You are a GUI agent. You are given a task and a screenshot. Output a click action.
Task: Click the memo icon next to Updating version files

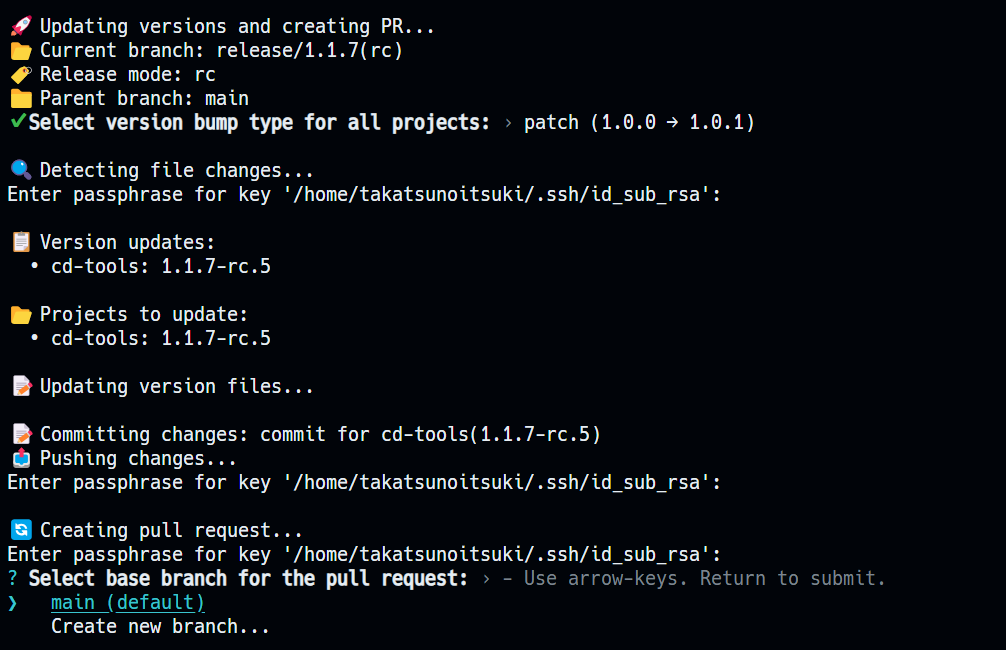coord(22,386)
